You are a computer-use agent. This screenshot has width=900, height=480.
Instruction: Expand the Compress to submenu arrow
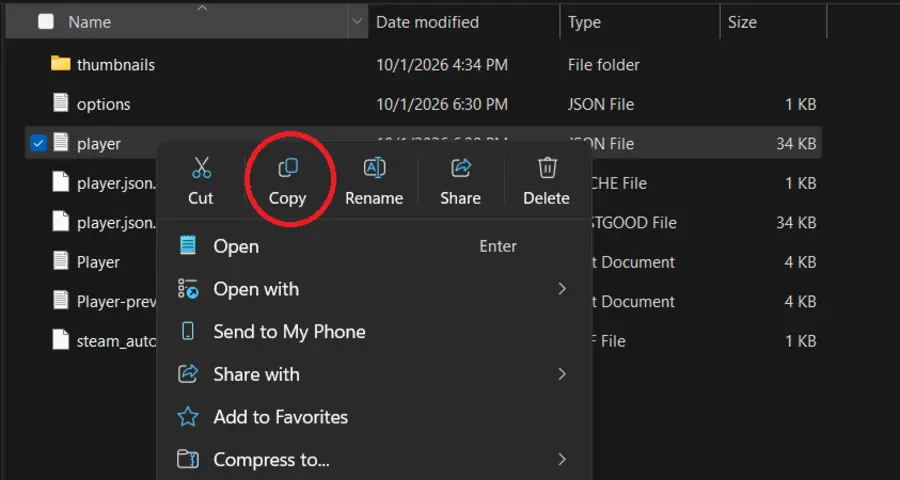[x=562, y=459]
